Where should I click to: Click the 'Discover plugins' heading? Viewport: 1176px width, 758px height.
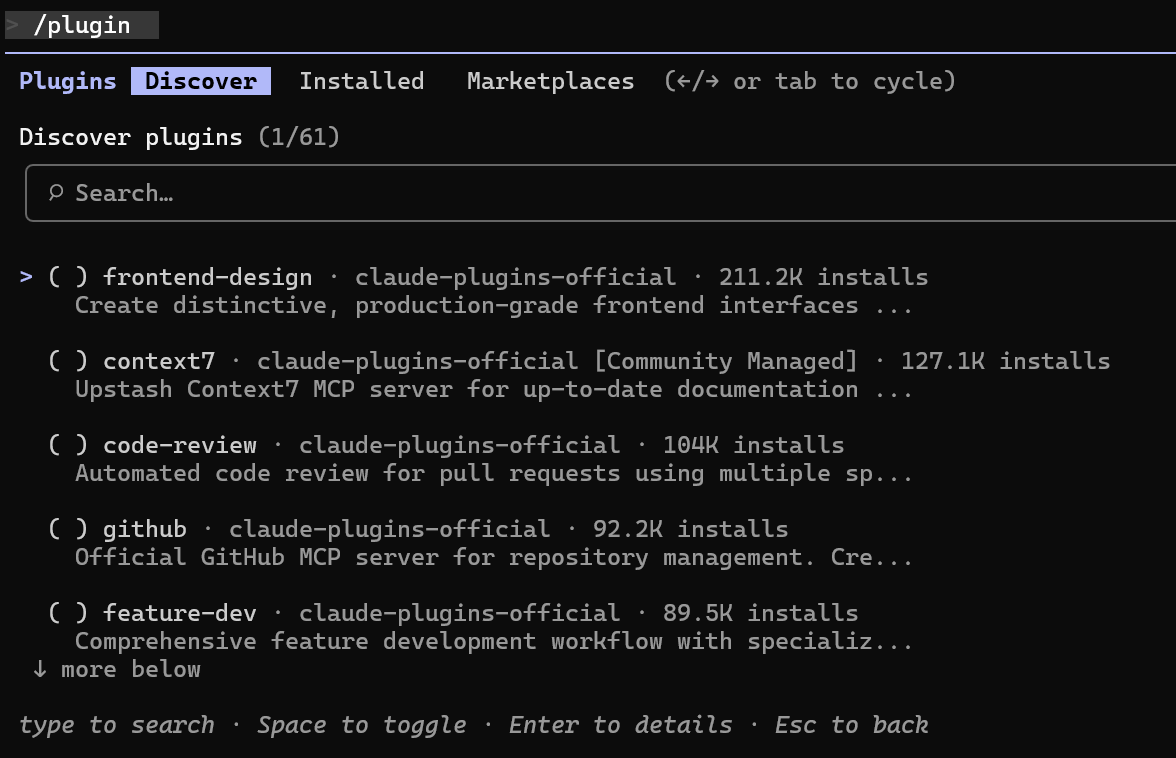130,137
